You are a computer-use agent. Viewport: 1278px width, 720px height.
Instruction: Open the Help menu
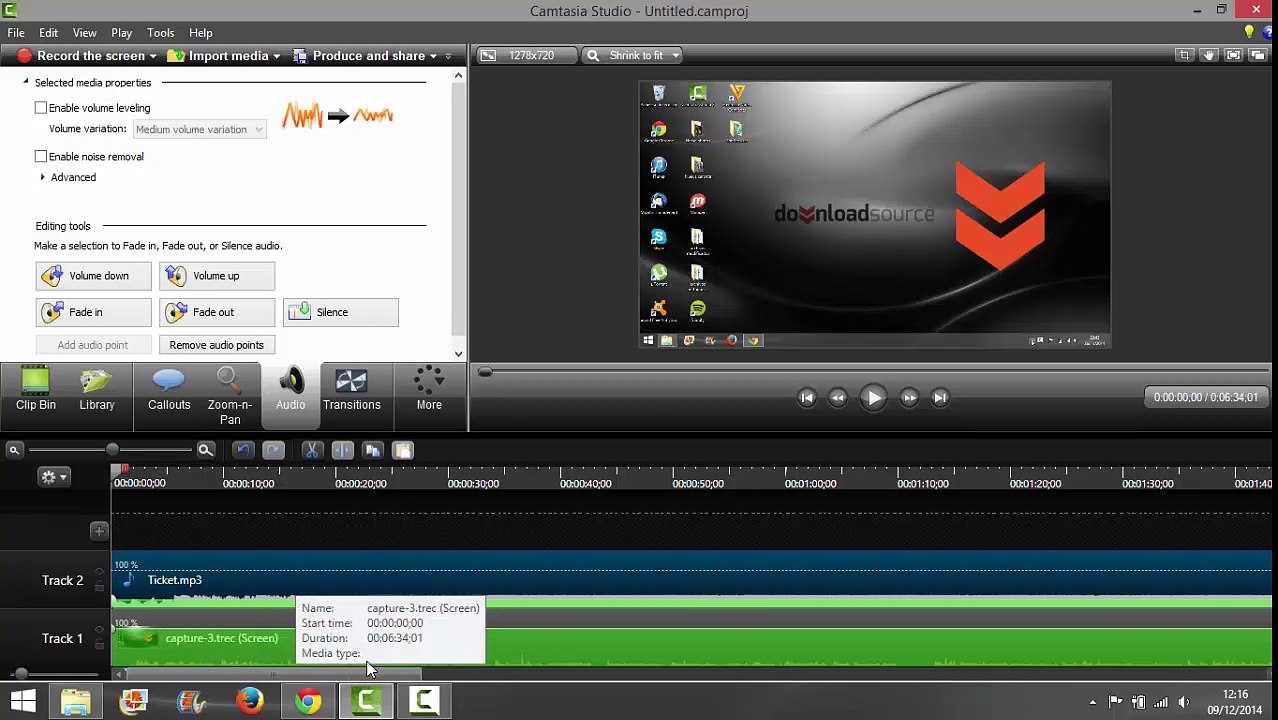coord(200,33)
